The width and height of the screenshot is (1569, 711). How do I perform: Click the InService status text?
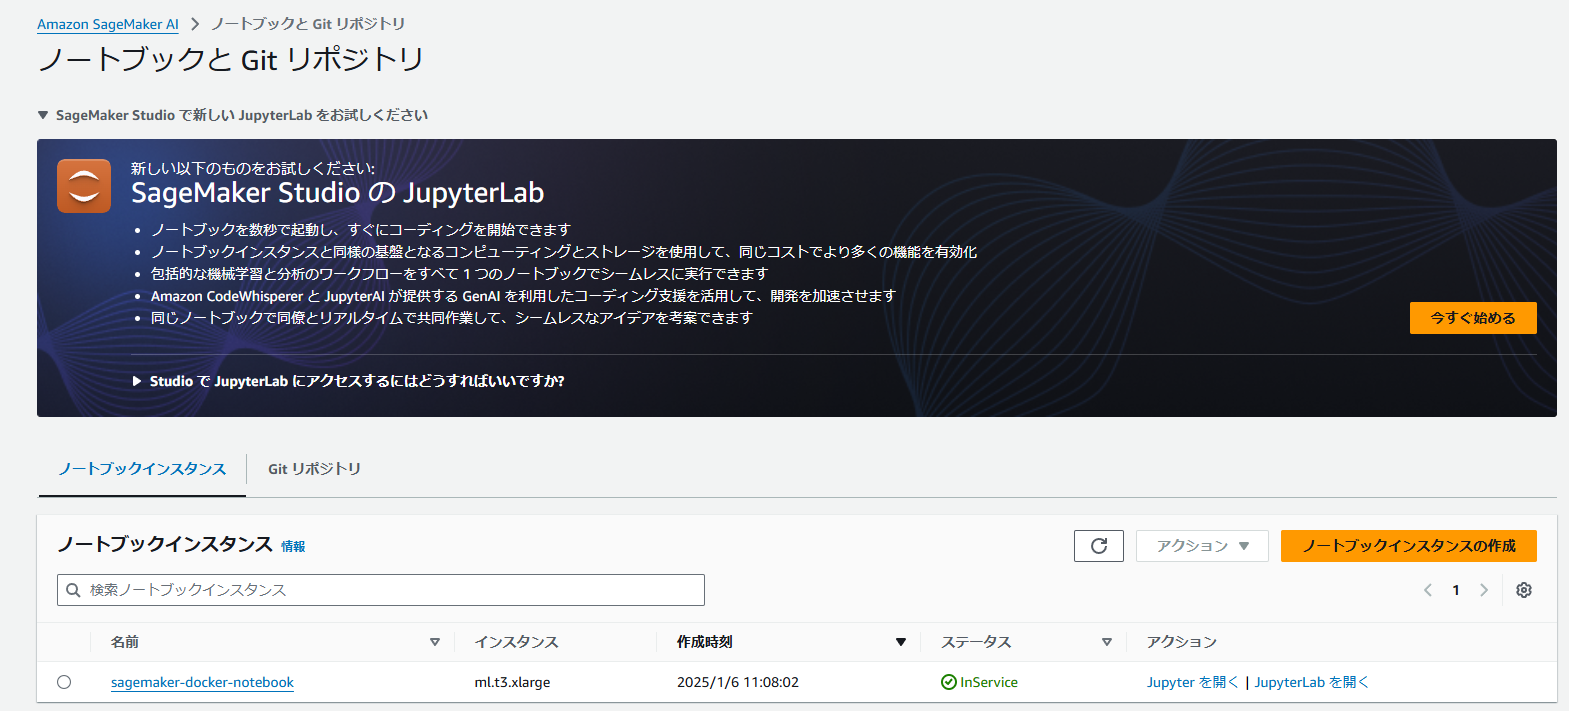tap(989, 682)
